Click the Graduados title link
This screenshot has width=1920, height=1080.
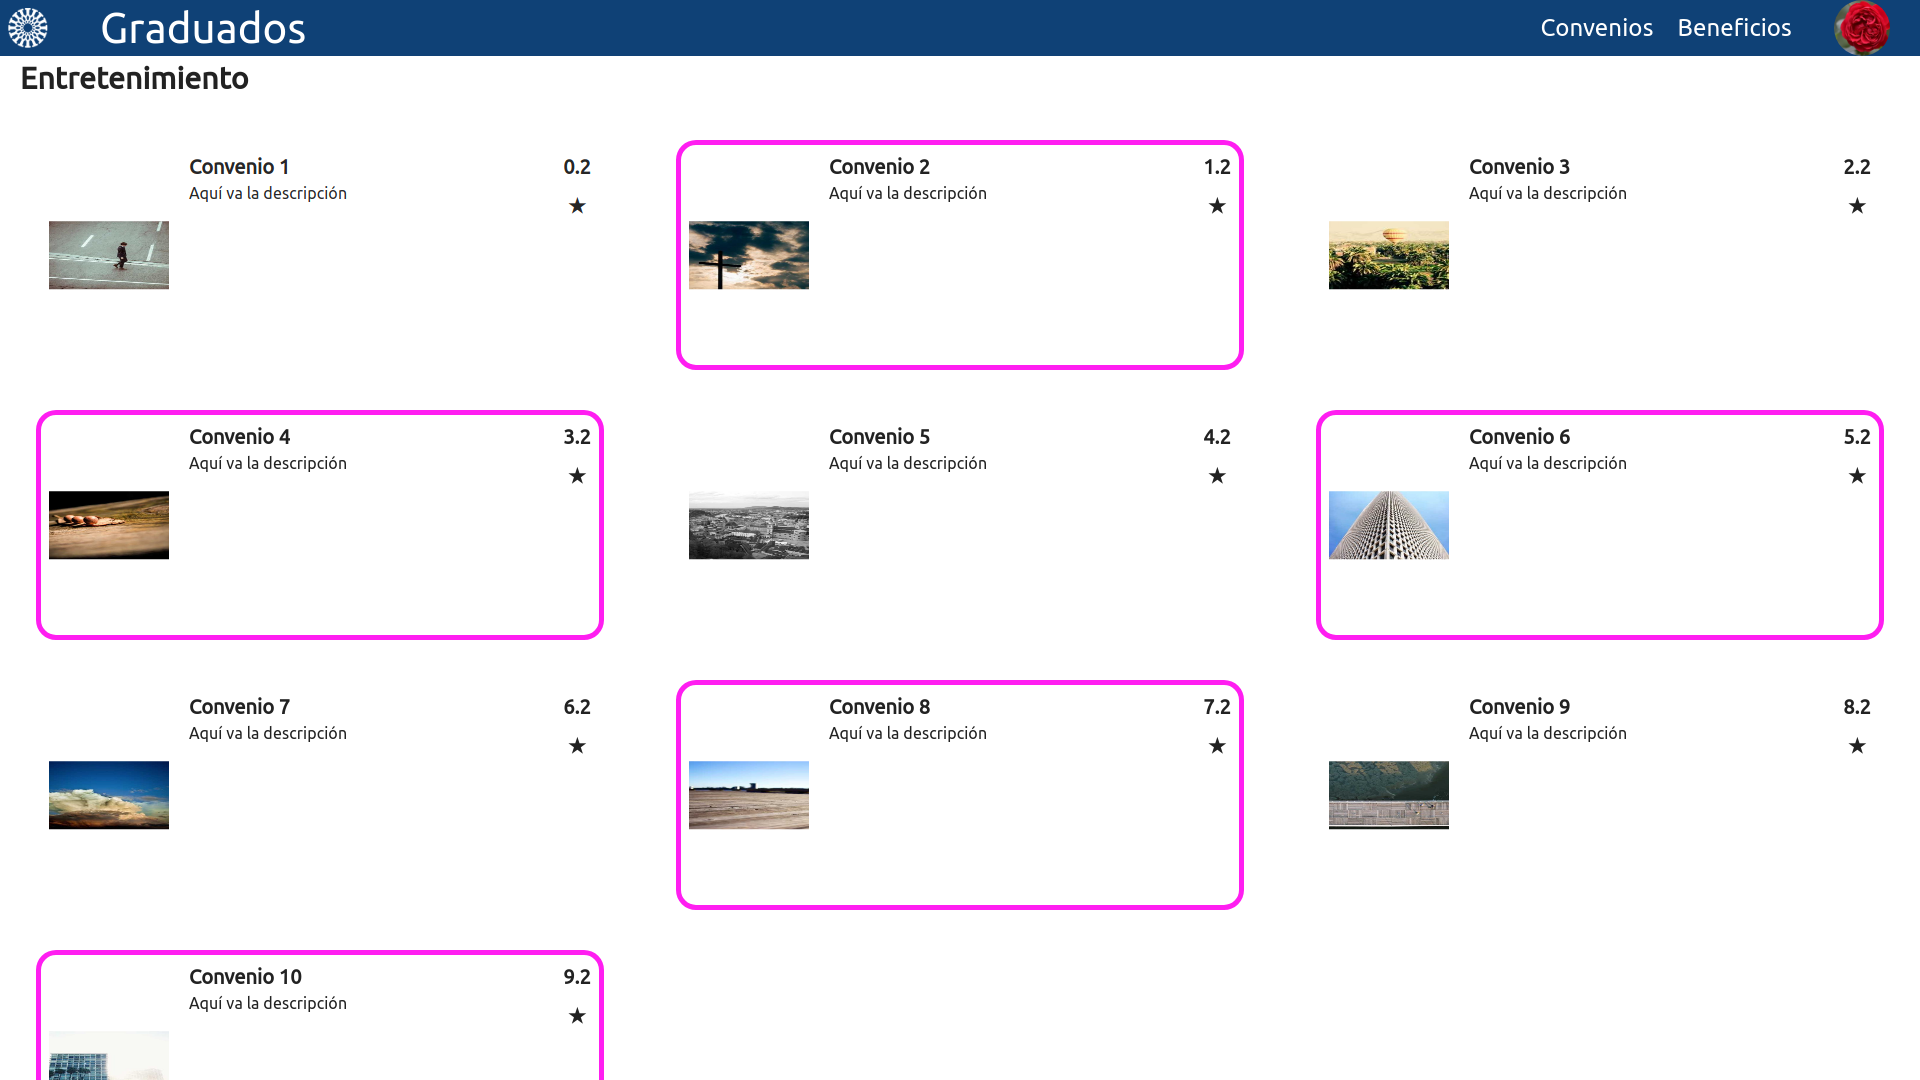click(203, 28)
